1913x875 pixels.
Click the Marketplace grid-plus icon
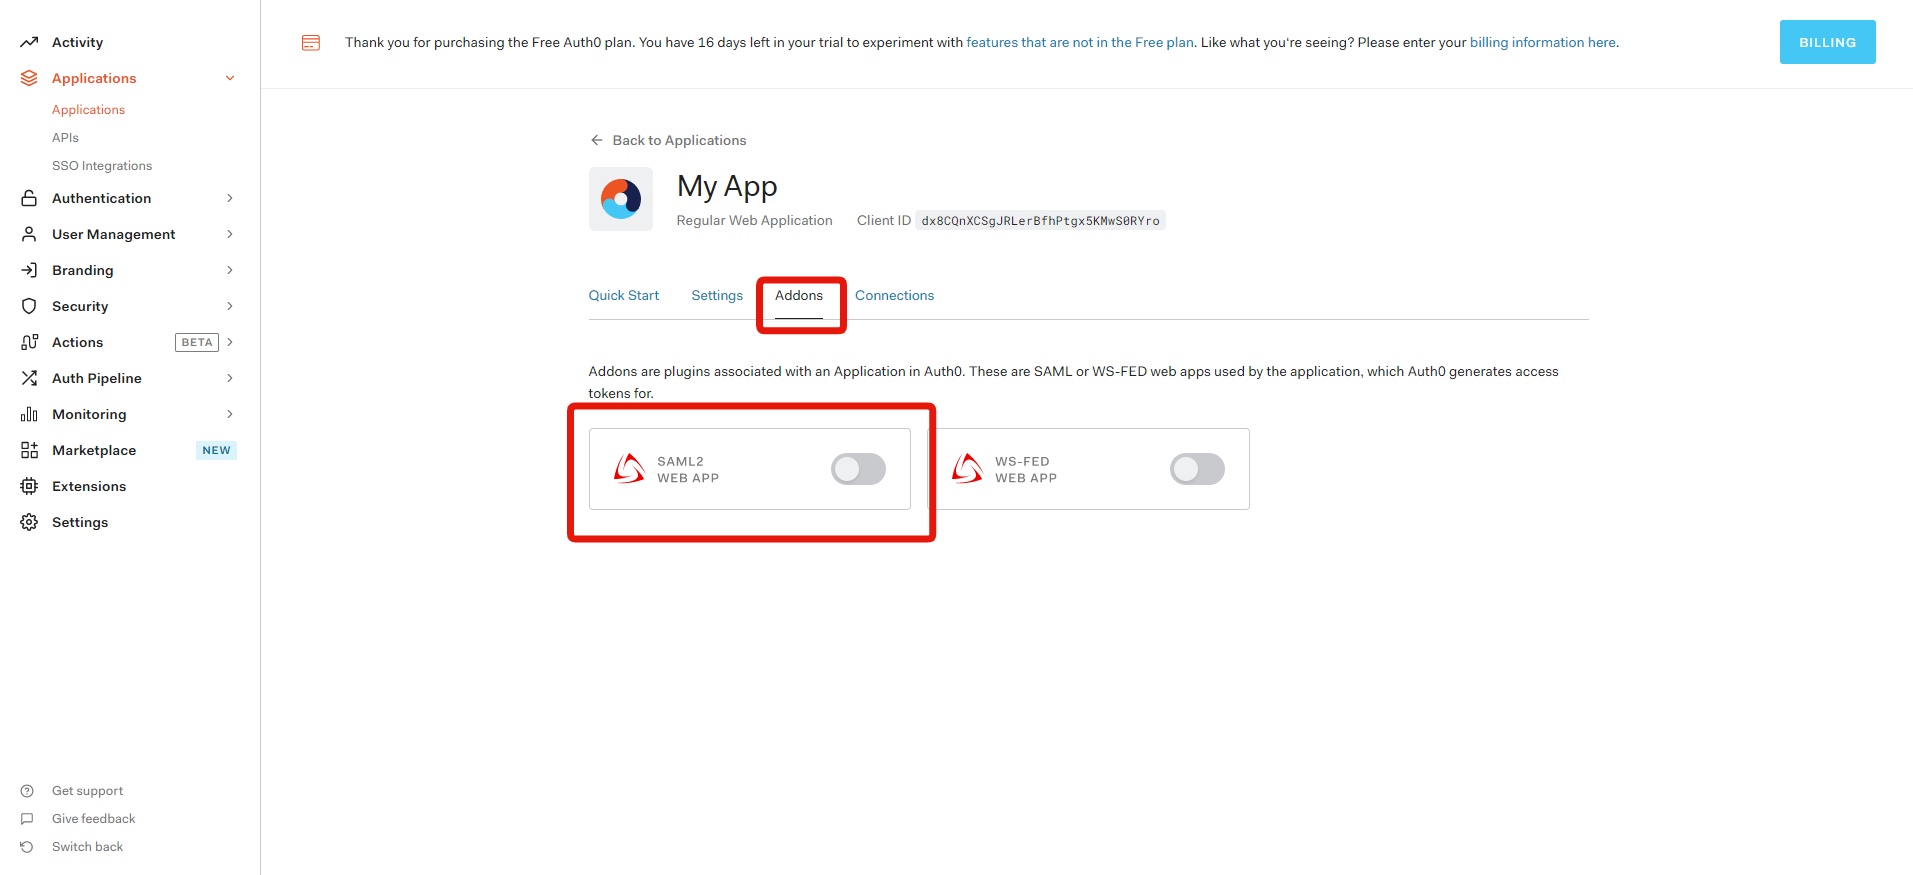pos(29,450)
